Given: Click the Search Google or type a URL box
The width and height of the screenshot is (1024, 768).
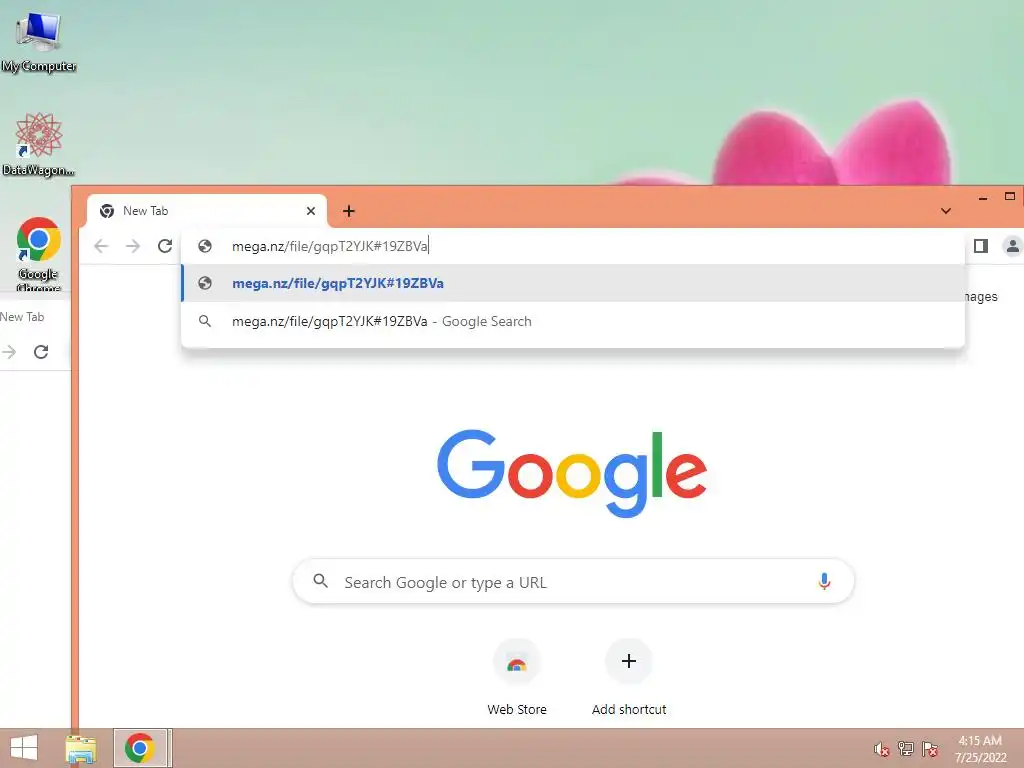Looking at the screenshot, I should pos(573,581).
